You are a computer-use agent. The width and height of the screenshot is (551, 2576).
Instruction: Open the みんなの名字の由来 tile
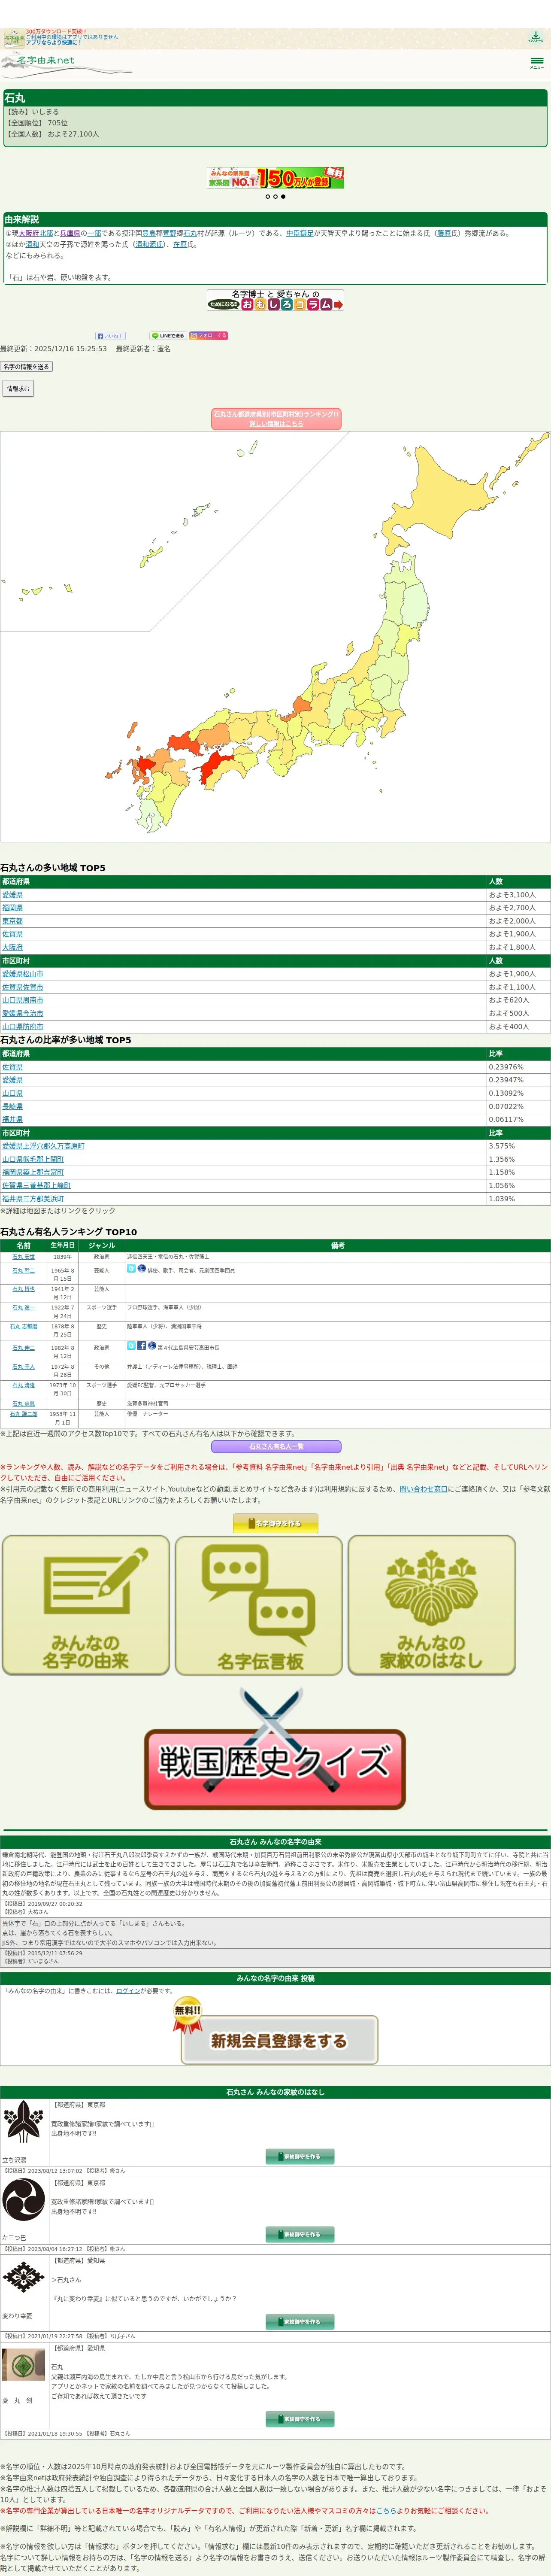click(x=86, y=1605)
